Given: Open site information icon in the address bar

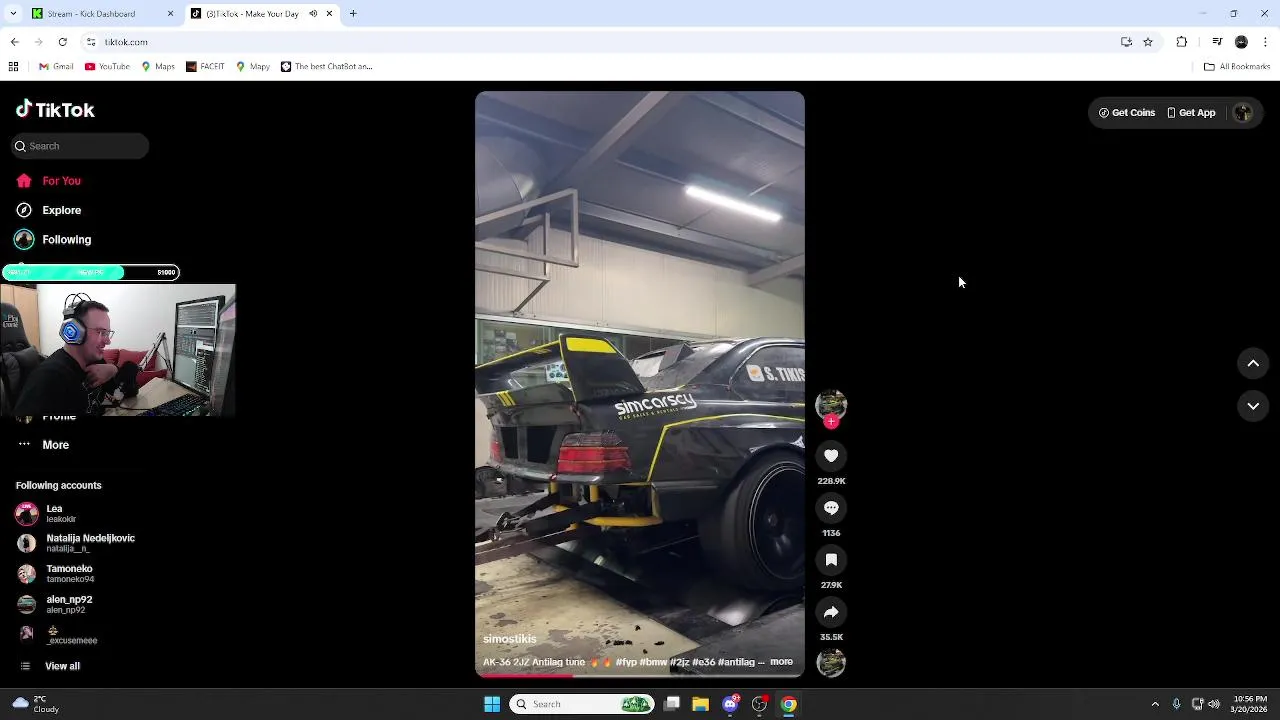Looking at the screenshot, I should point(91,42).
